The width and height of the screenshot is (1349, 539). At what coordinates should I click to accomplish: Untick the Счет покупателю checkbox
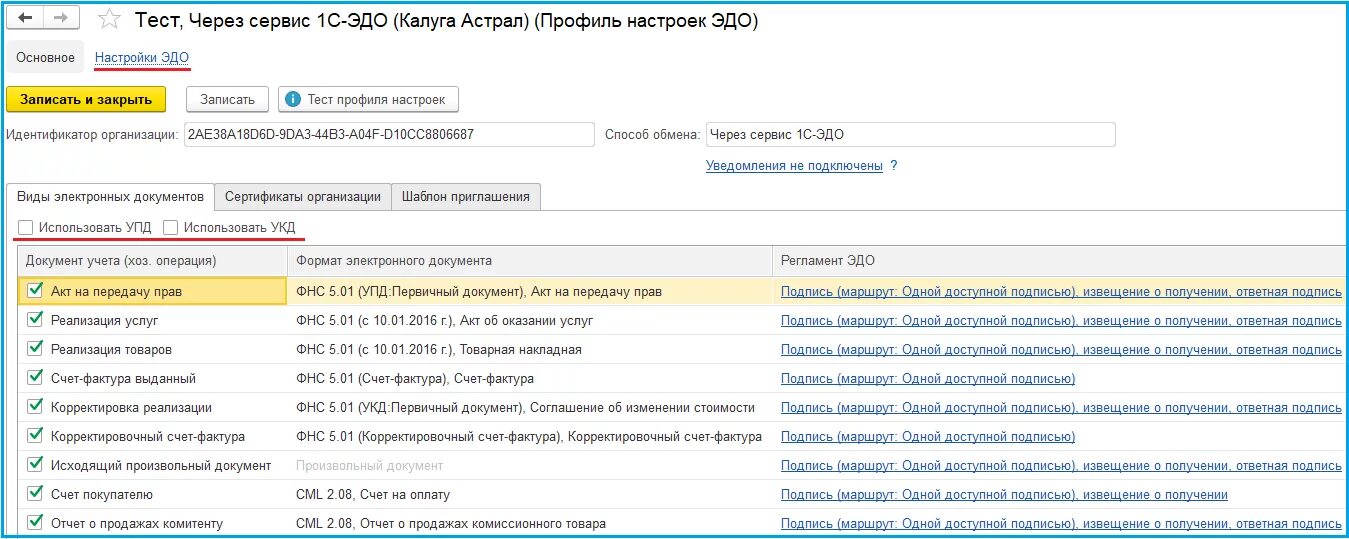click(35, 494)
